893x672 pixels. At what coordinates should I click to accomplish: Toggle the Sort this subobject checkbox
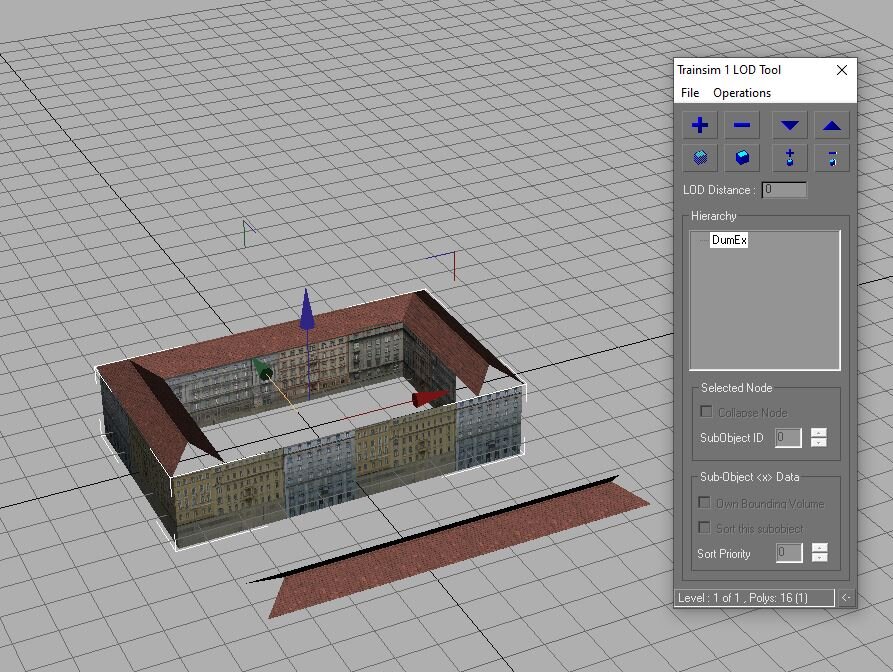(x=704, y=527)
